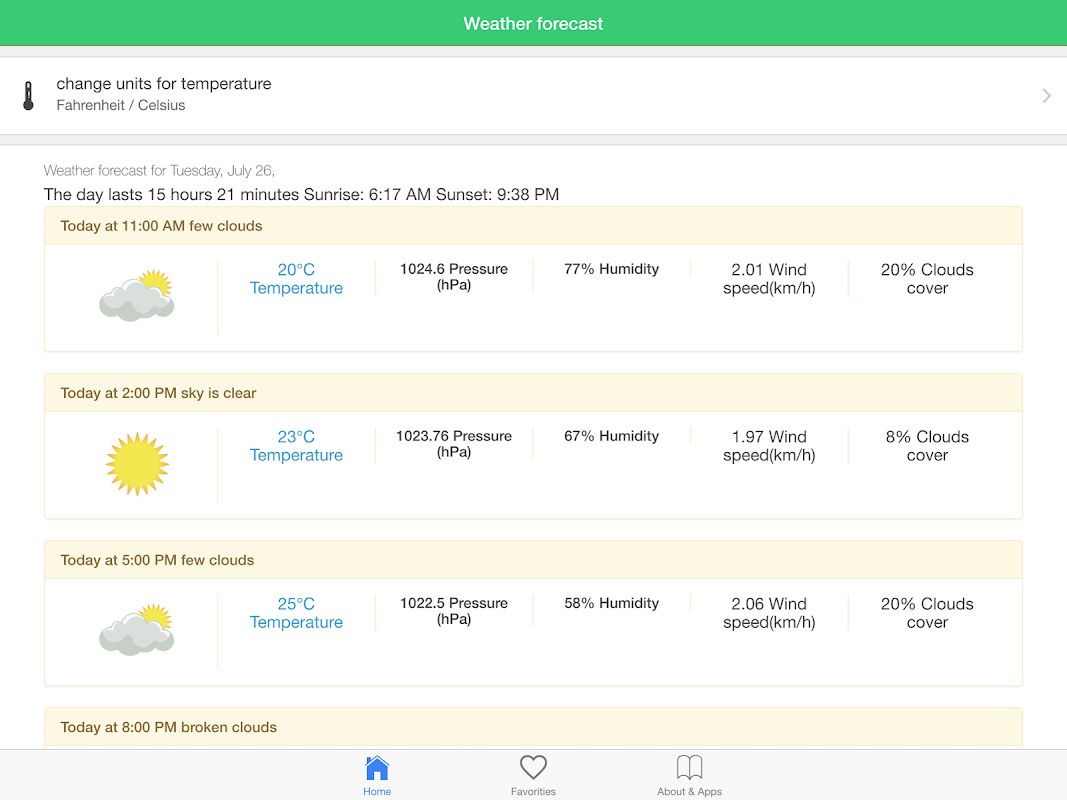1067x800 pixels.
Task: Click the sun icon for 2:00 PM
Action: tap(137, 464)
